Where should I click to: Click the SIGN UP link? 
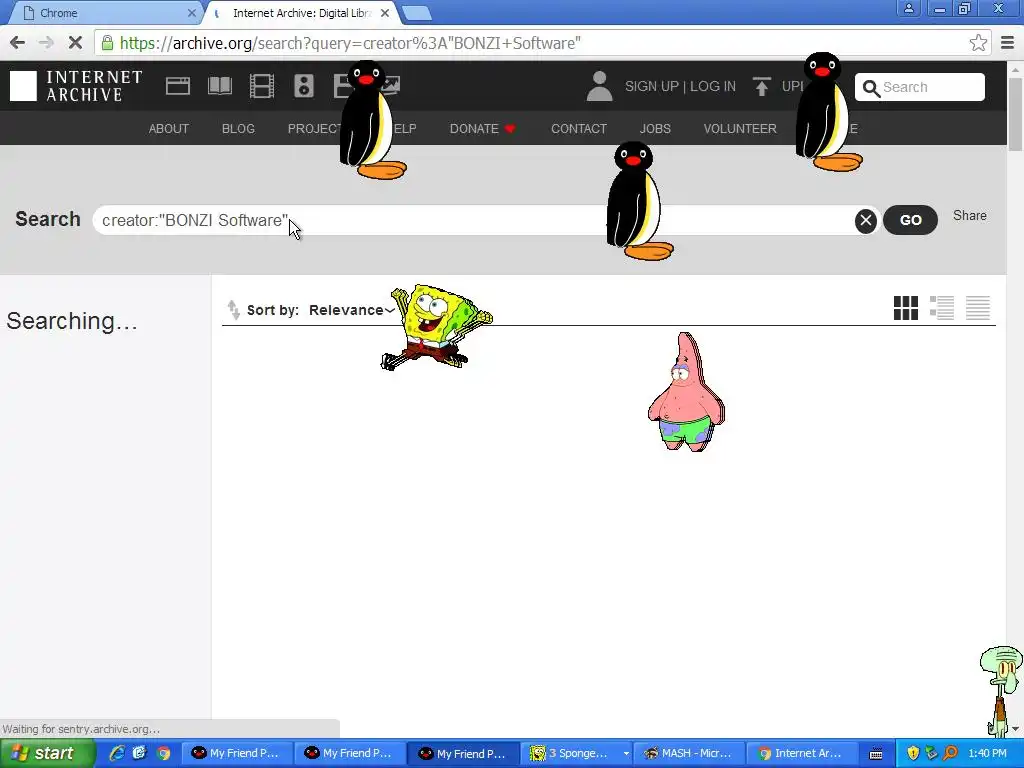652,86
